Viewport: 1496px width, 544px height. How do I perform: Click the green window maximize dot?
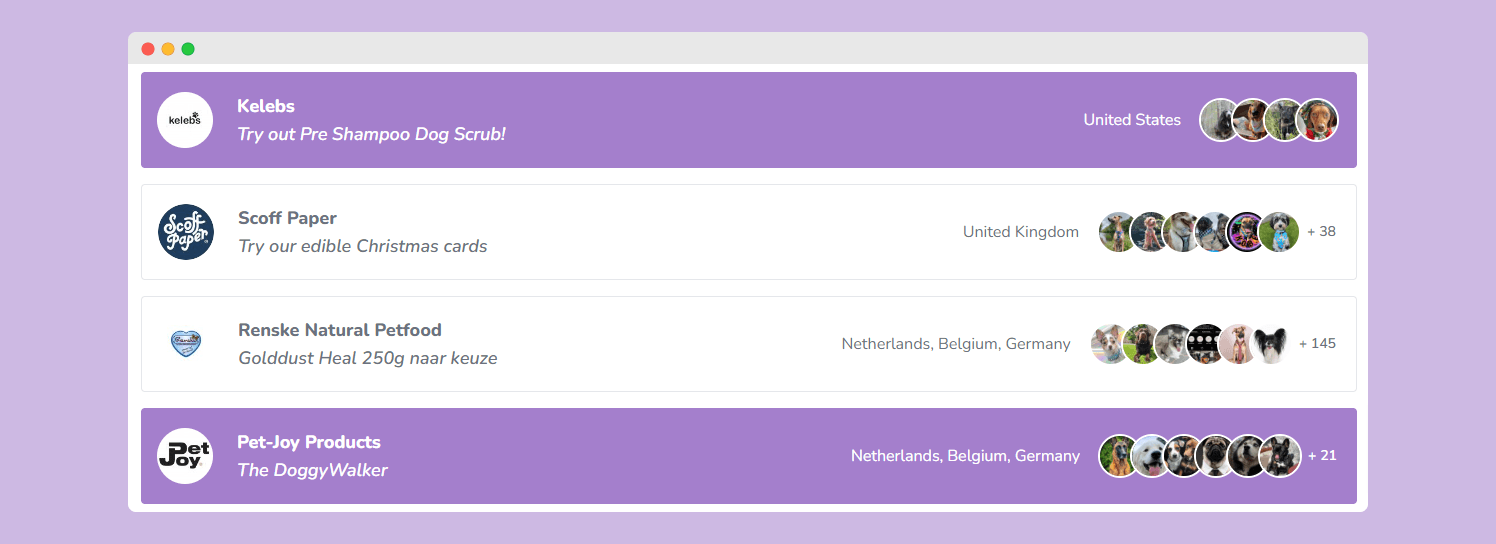(188, 49)
